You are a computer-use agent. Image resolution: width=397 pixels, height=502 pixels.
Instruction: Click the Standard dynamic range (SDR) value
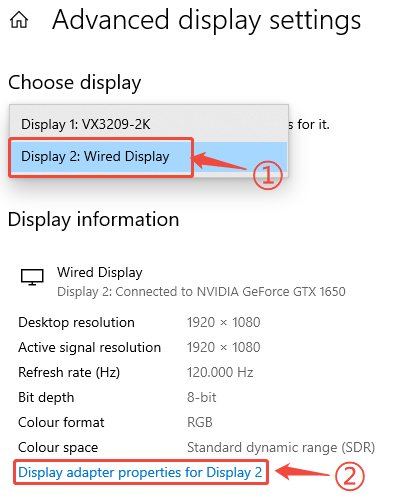[x=281, y=447]
